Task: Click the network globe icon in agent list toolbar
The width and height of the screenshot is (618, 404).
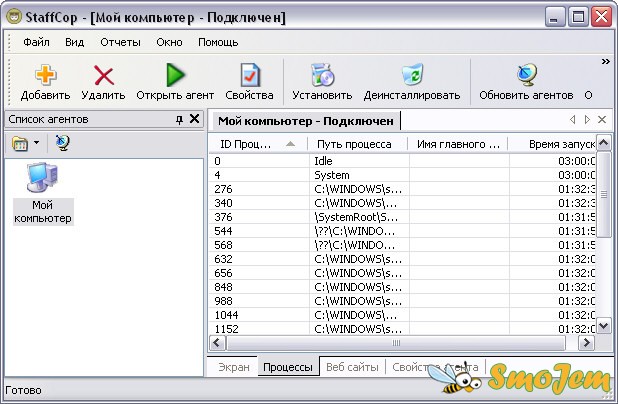Action: (62, 143)
